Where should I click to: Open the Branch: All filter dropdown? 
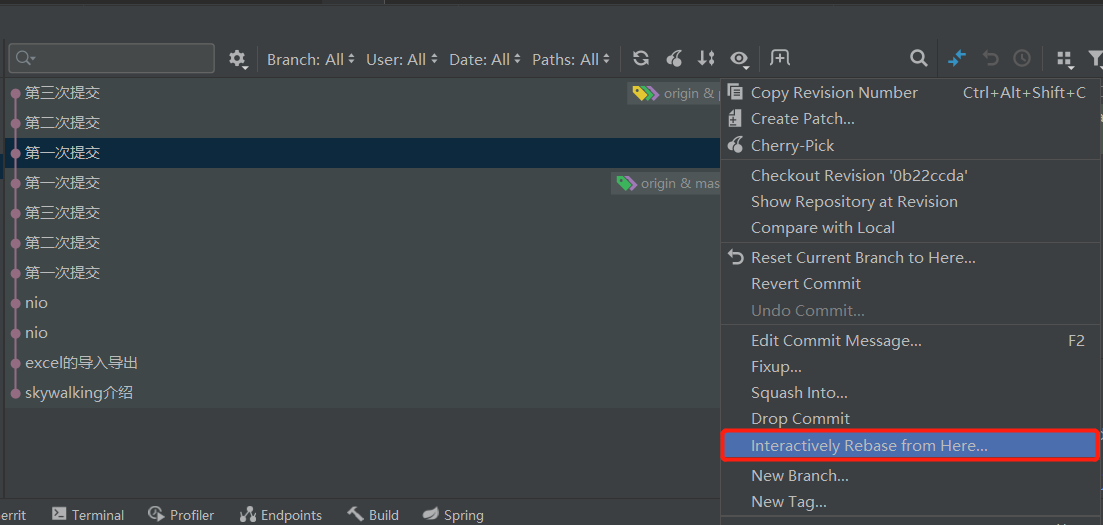(311, 59)
